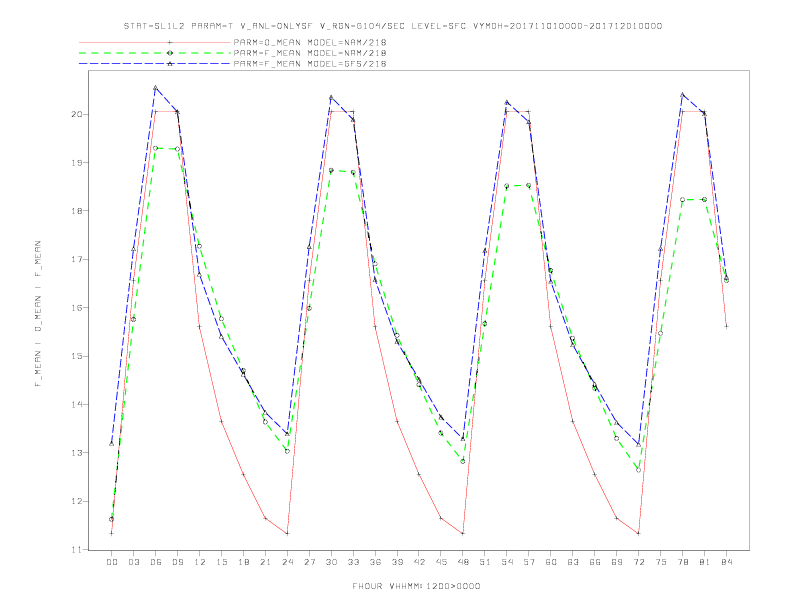Select legend entry PARM=F_MEAN MODEL=GFS/218
This screenshot has height=612, width=792.
[310, 64]
